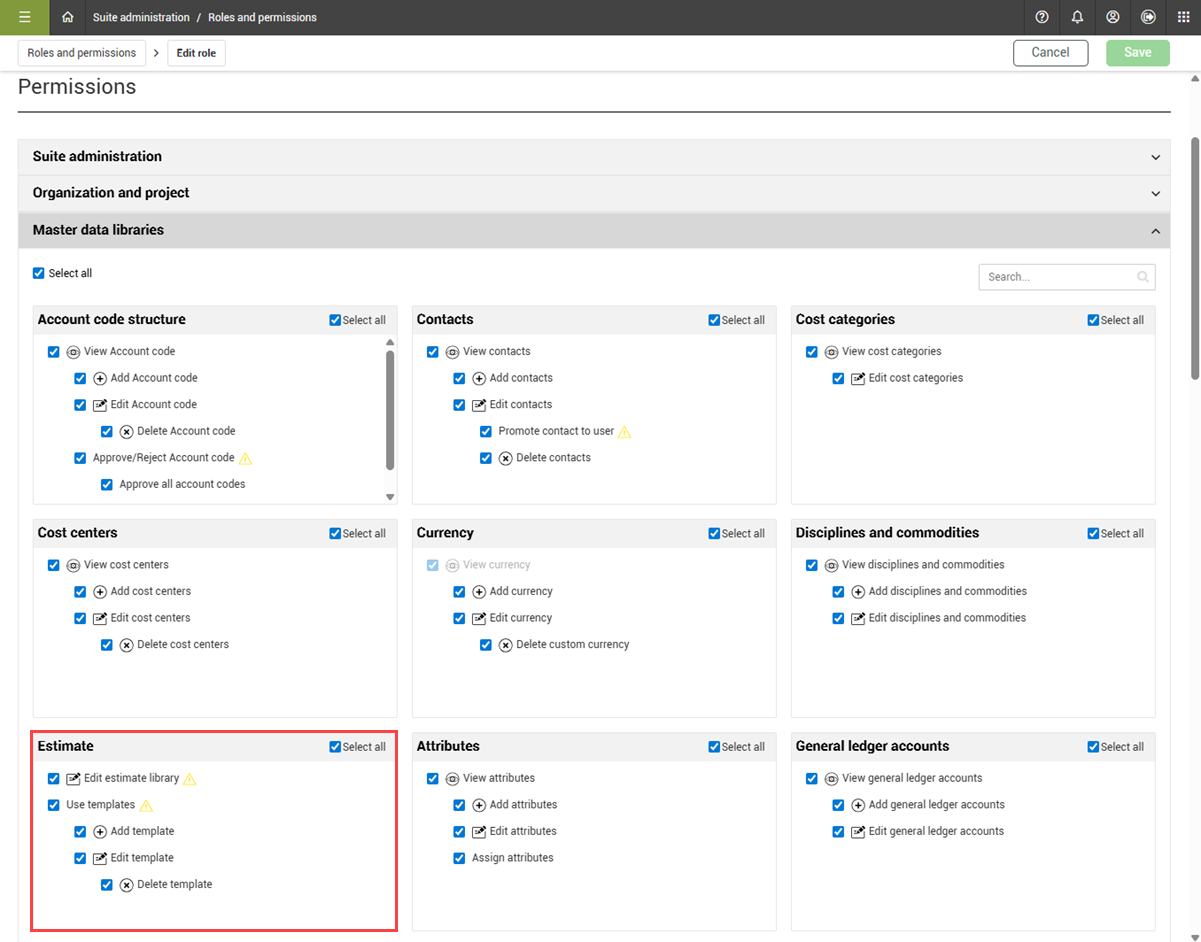Select the Edit role breadcrumb tab
This screenshot has width=1201, height=942.
tap(196, 53)
